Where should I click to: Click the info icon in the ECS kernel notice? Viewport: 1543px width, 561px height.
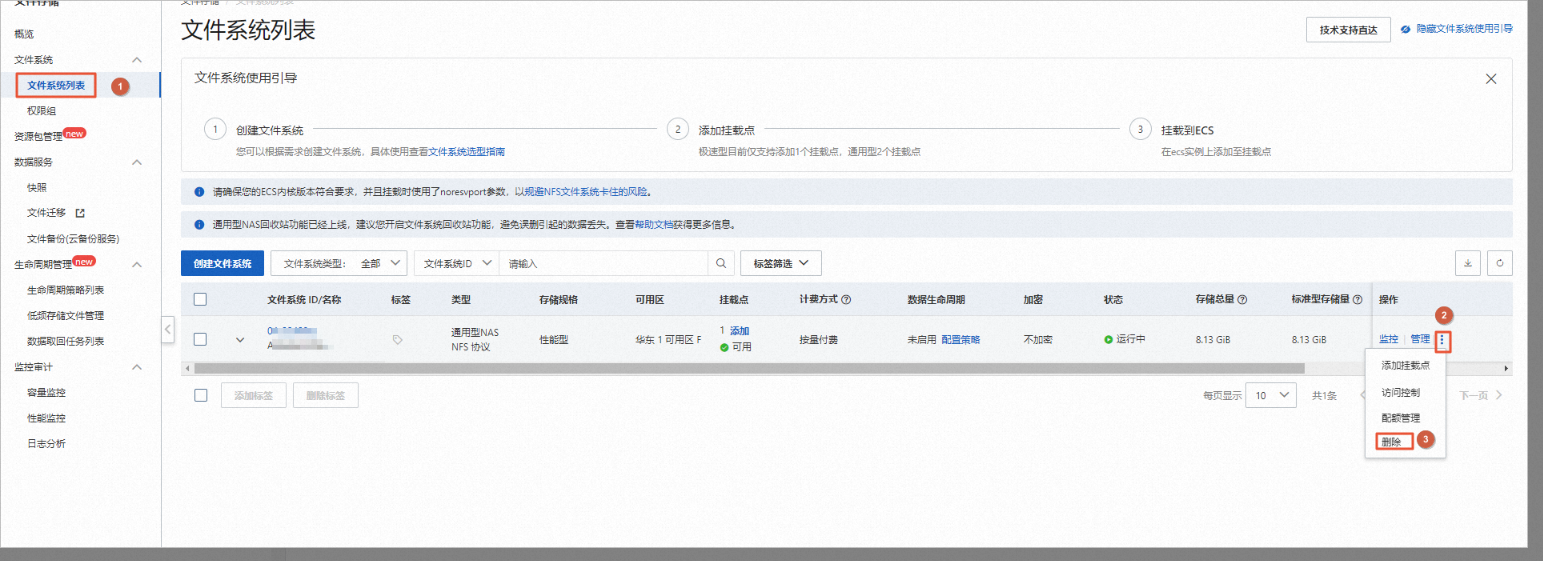(x=199, y=191)
